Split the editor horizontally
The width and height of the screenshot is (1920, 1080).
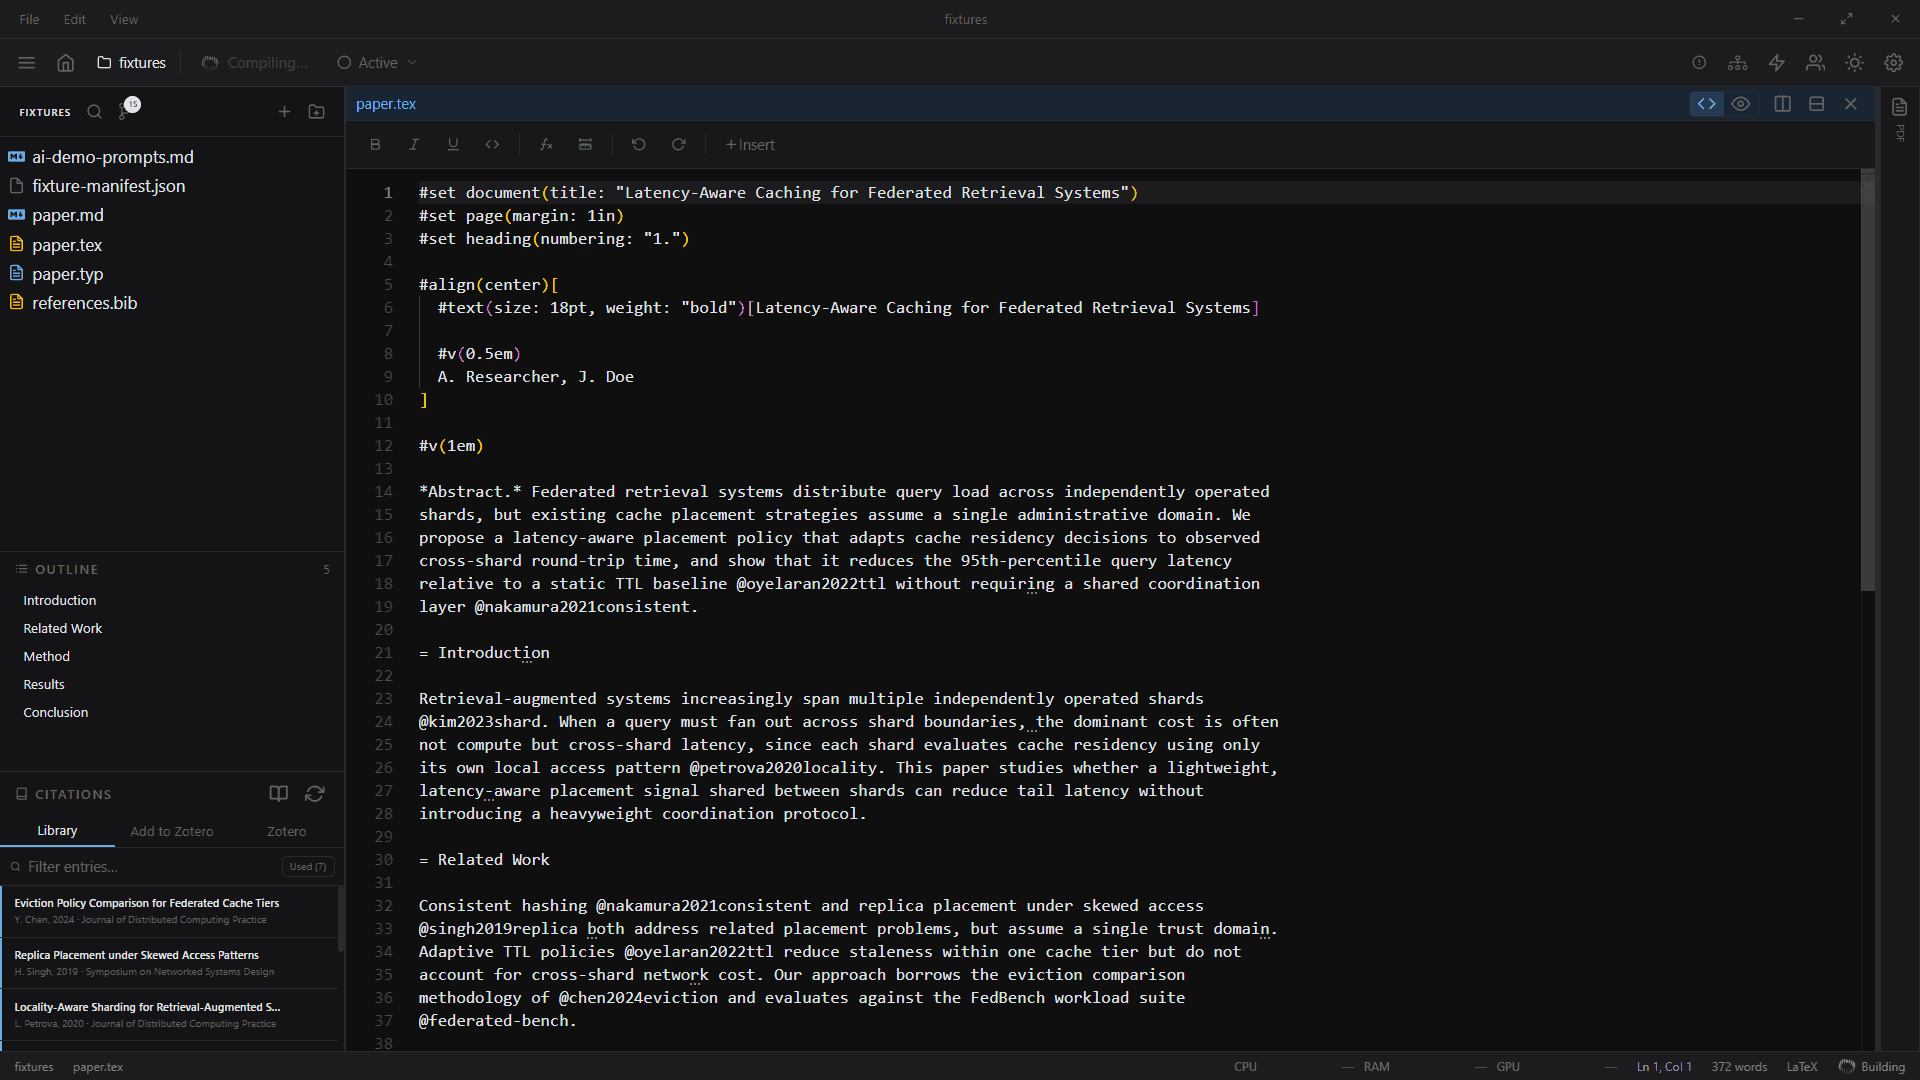point(1817,104)
